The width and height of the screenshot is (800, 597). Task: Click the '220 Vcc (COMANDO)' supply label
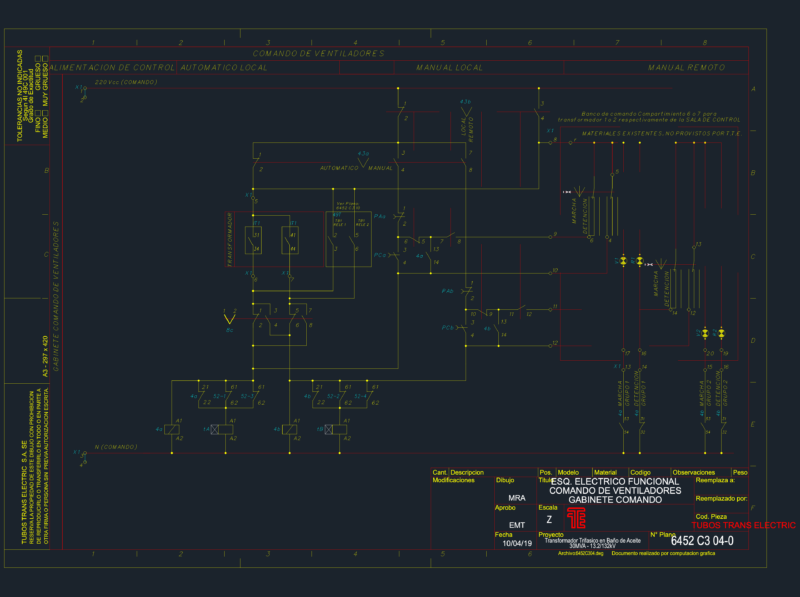click(x=126, y=82)
